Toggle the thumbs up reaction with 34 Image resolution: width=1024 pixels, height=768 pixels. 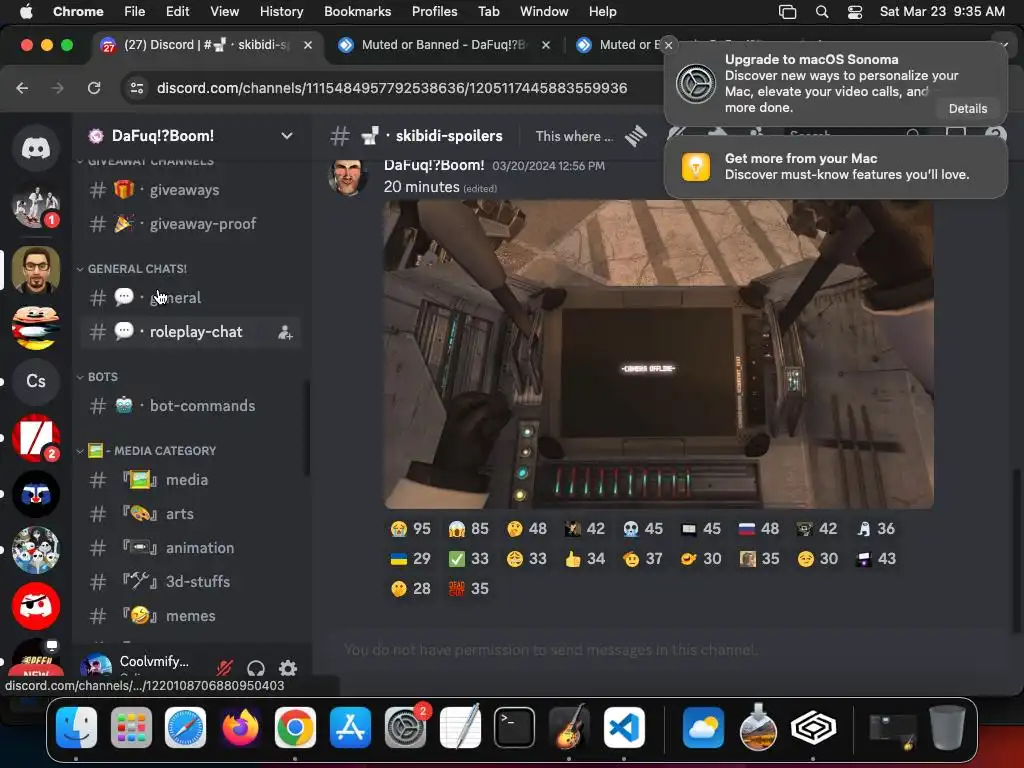(x=584, y=558)
